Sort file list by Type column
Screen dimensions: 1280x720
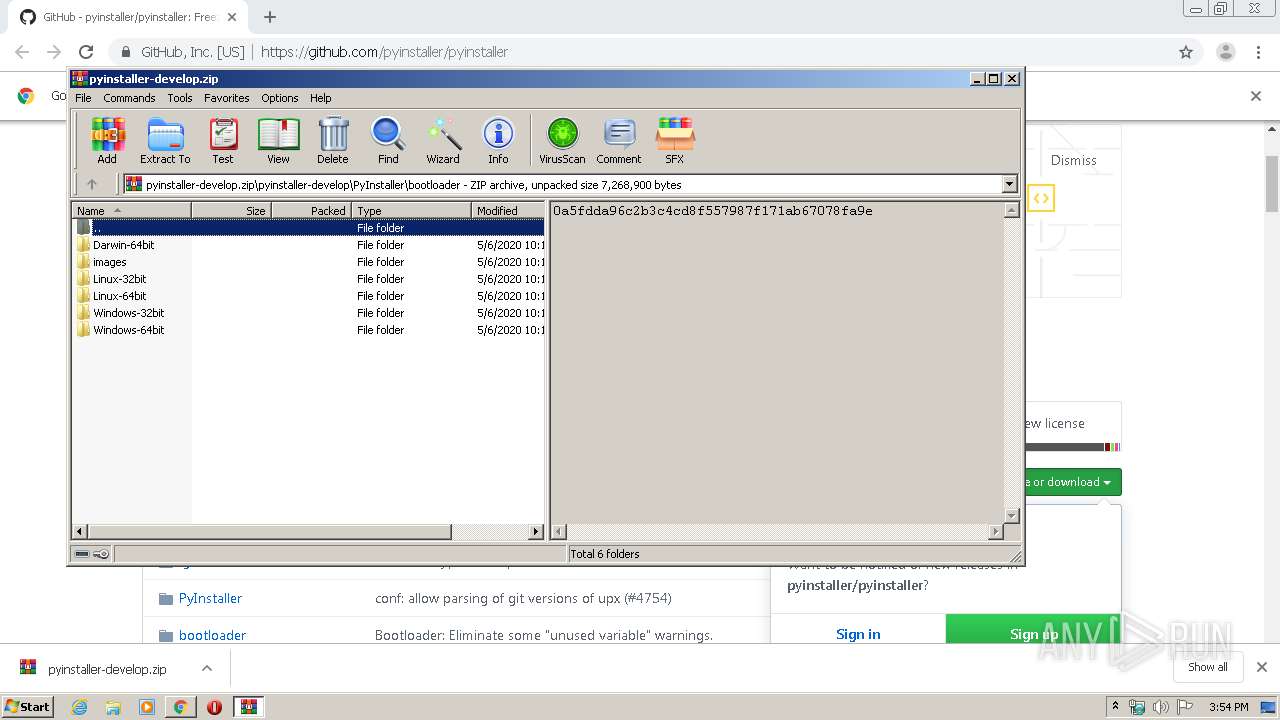411,210
